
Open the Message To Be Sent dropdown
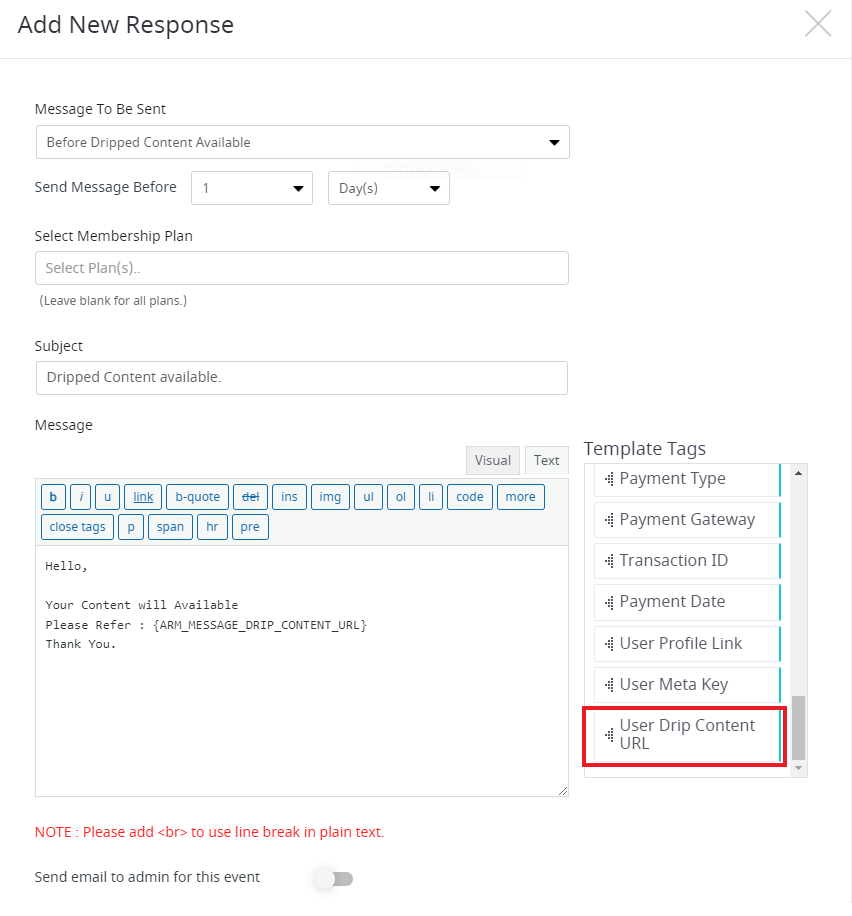click(303, 142)
